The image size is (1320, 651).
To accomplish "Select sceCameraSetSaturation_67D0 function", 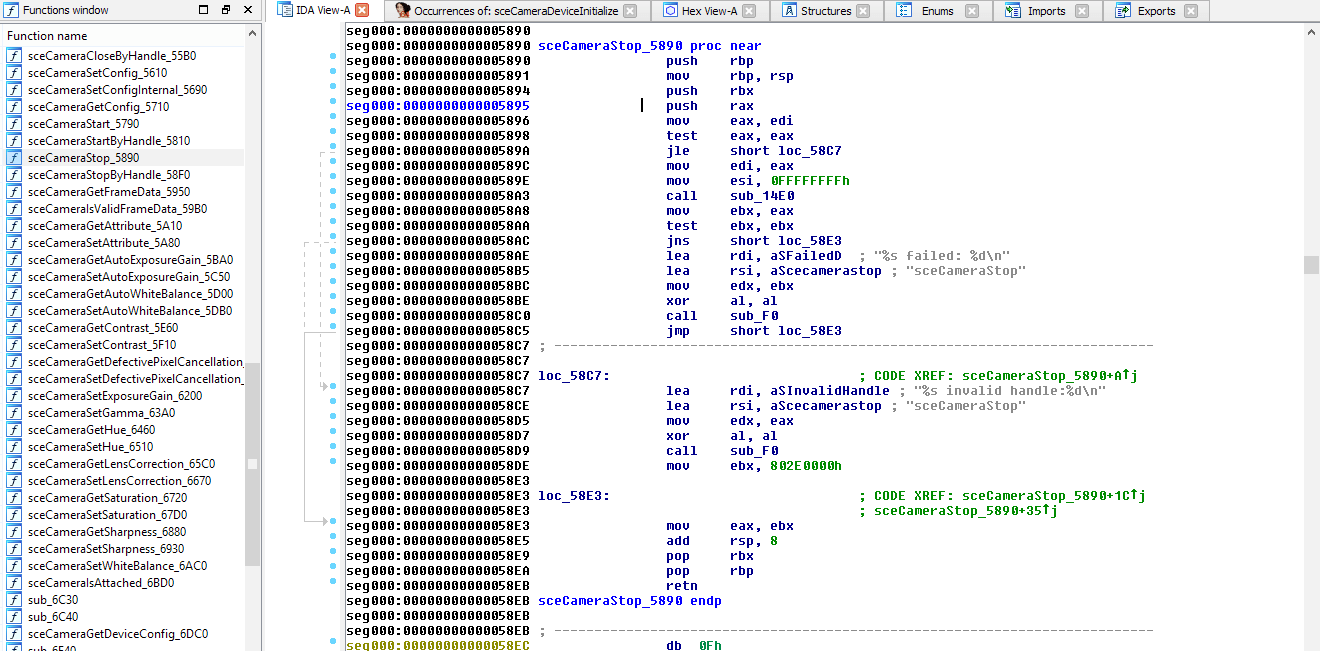I will [x=108, y=515].
